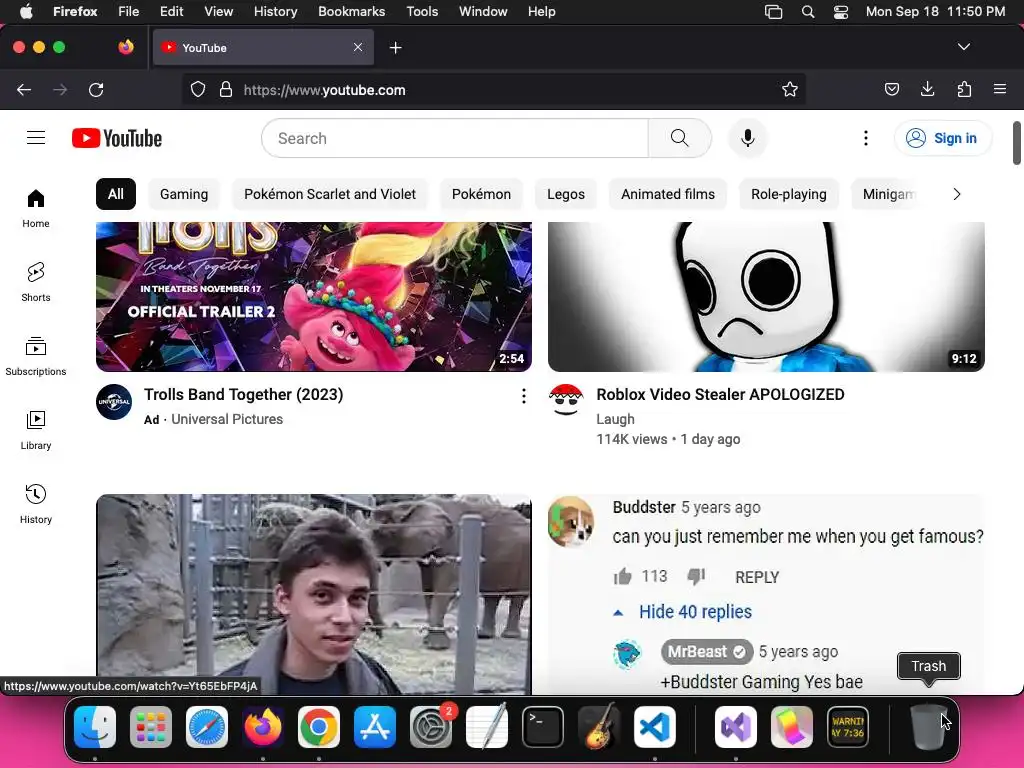The image size is (1024, 768).
Task: Click the Universal Pictures channel name
Action: click(227, 419)
